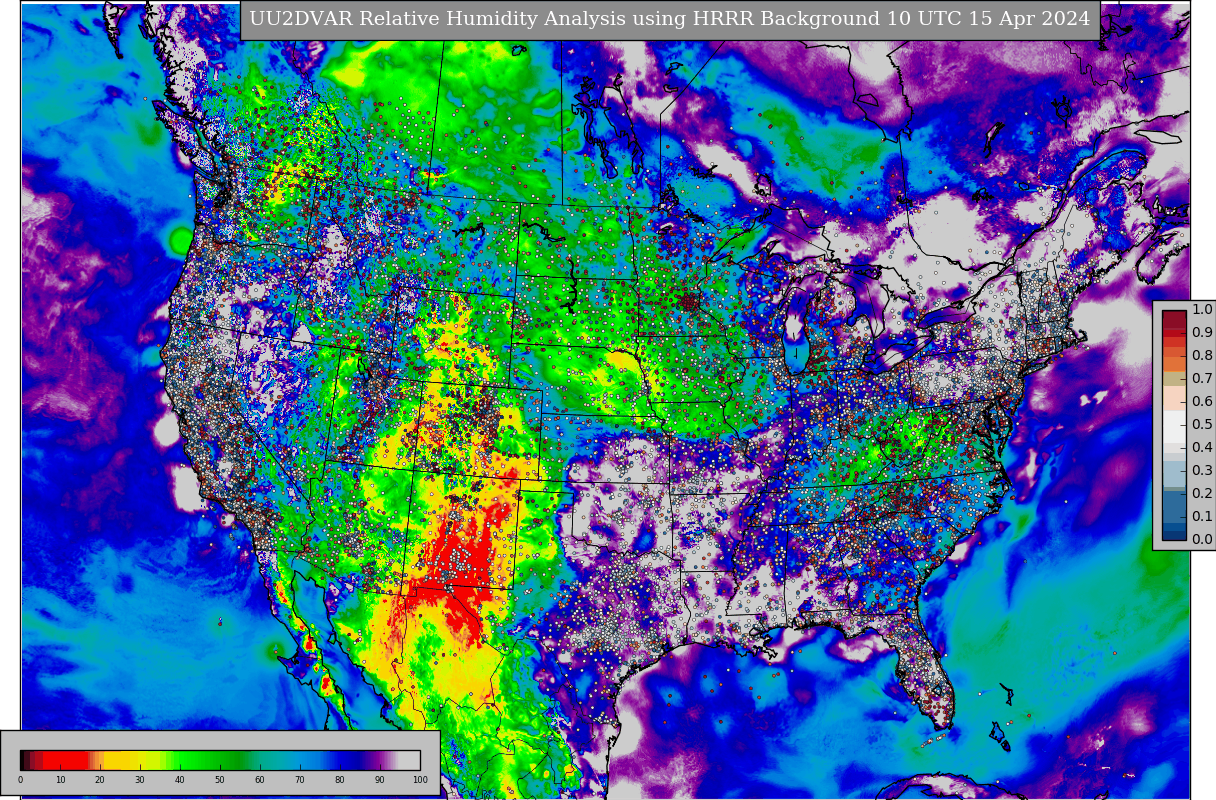Click the 1.0 label on vertical colorbar
Viewport: 1216px width, 800px height.
pyautogui.click(x=1202, y=309)
